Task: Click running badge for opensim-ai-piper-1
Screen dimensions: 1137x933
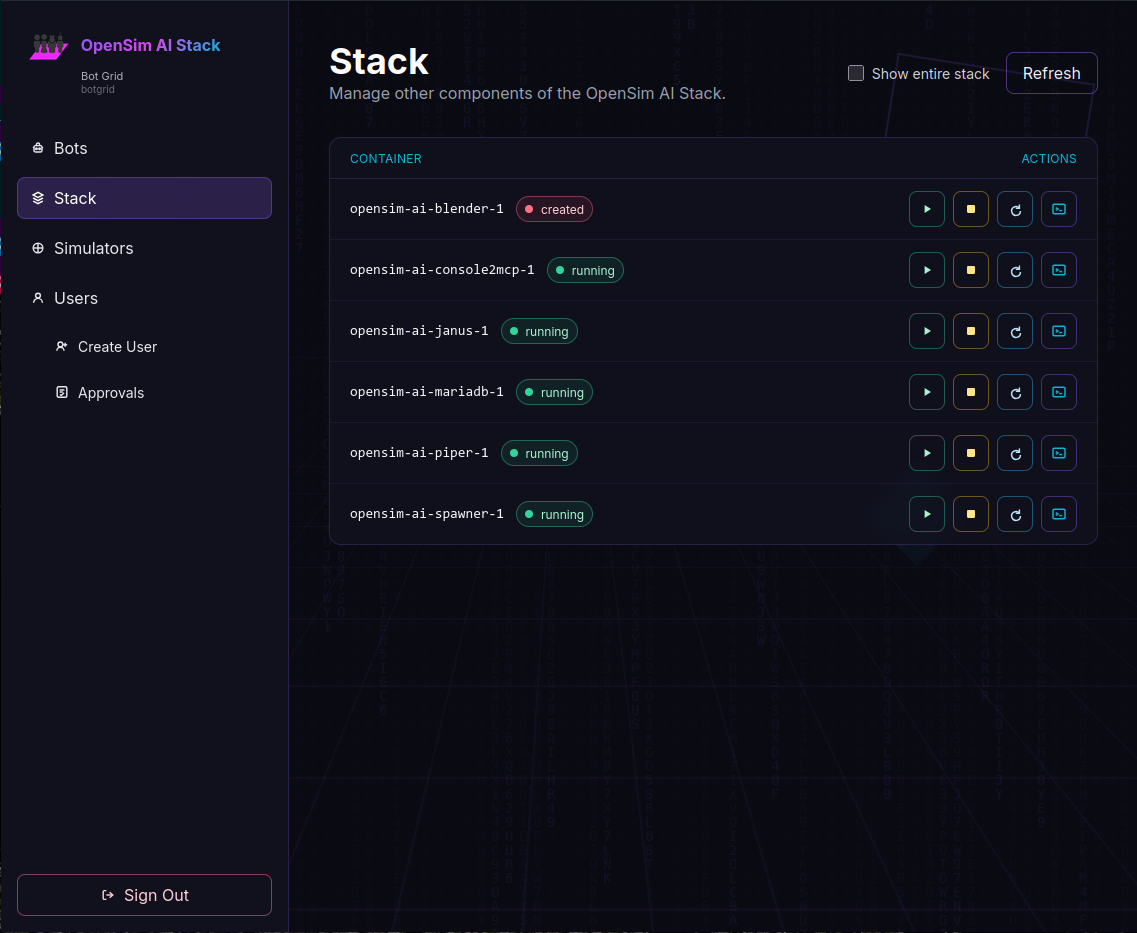Action: click(x=539, y=453)
